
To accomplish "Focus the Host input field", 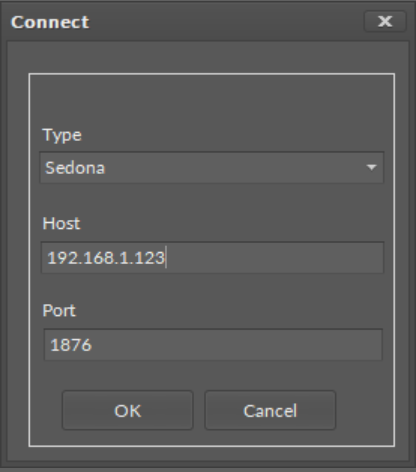I will (213, 258).
